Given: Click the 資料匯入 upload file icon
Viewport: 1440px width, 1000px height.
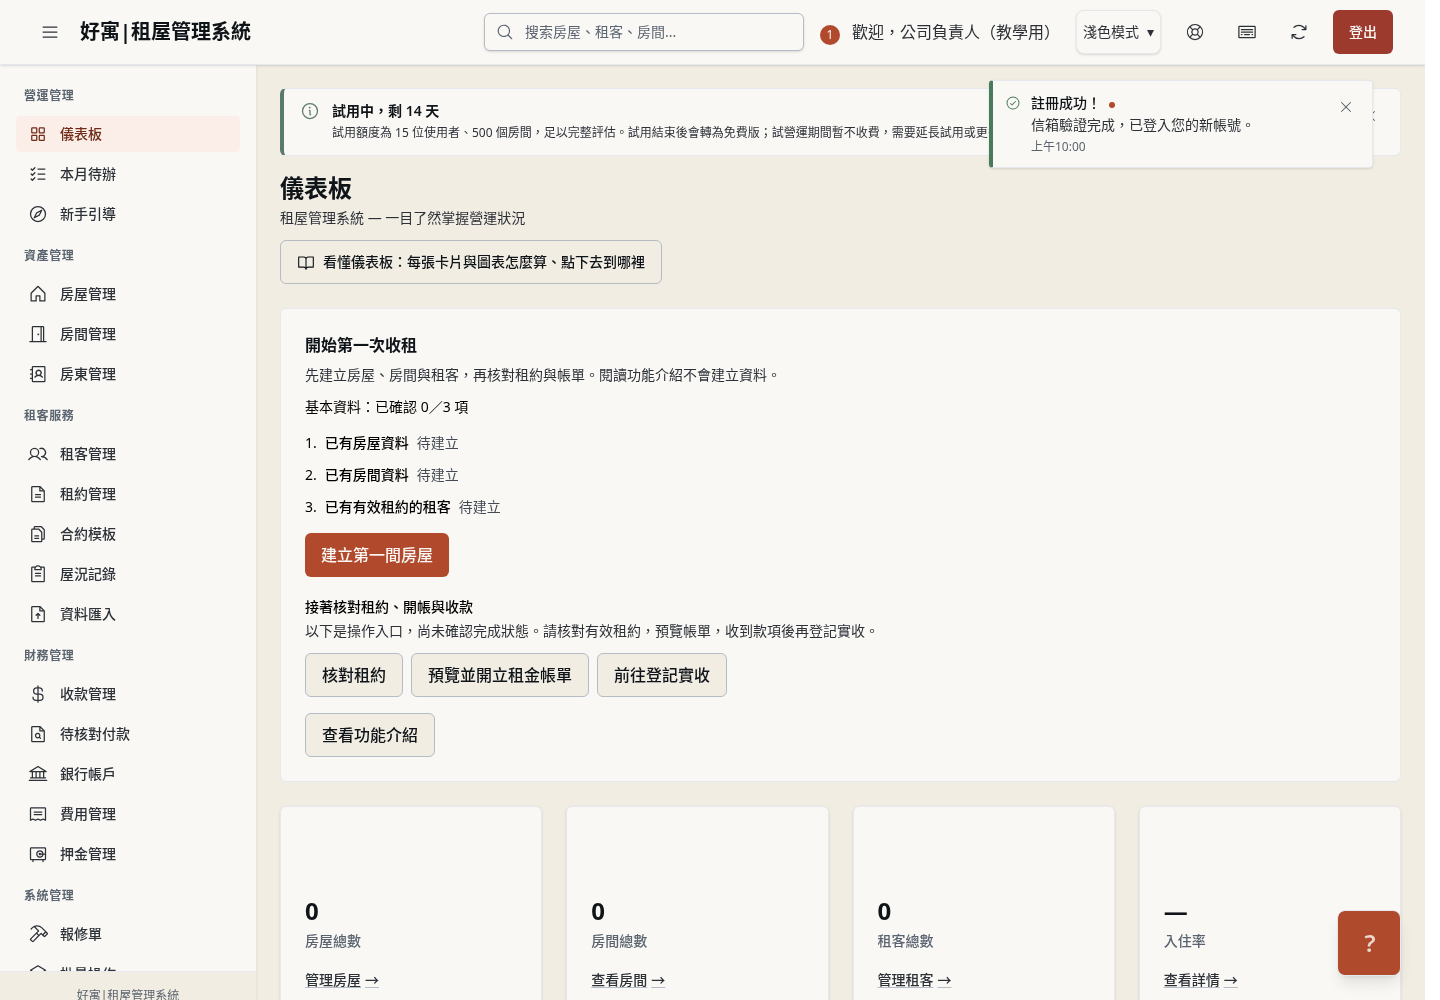Looking at the screenshot, I should pyautogui.click(x=38, y=614).
